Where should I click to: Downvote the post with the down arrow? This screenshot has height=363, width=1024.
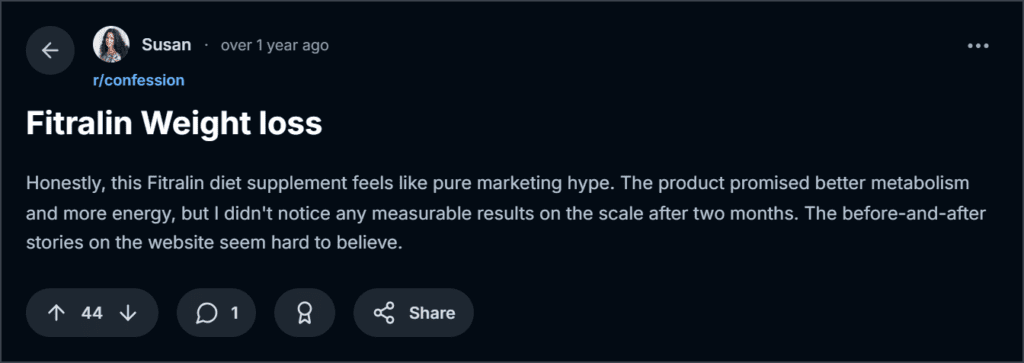point(128,313)
